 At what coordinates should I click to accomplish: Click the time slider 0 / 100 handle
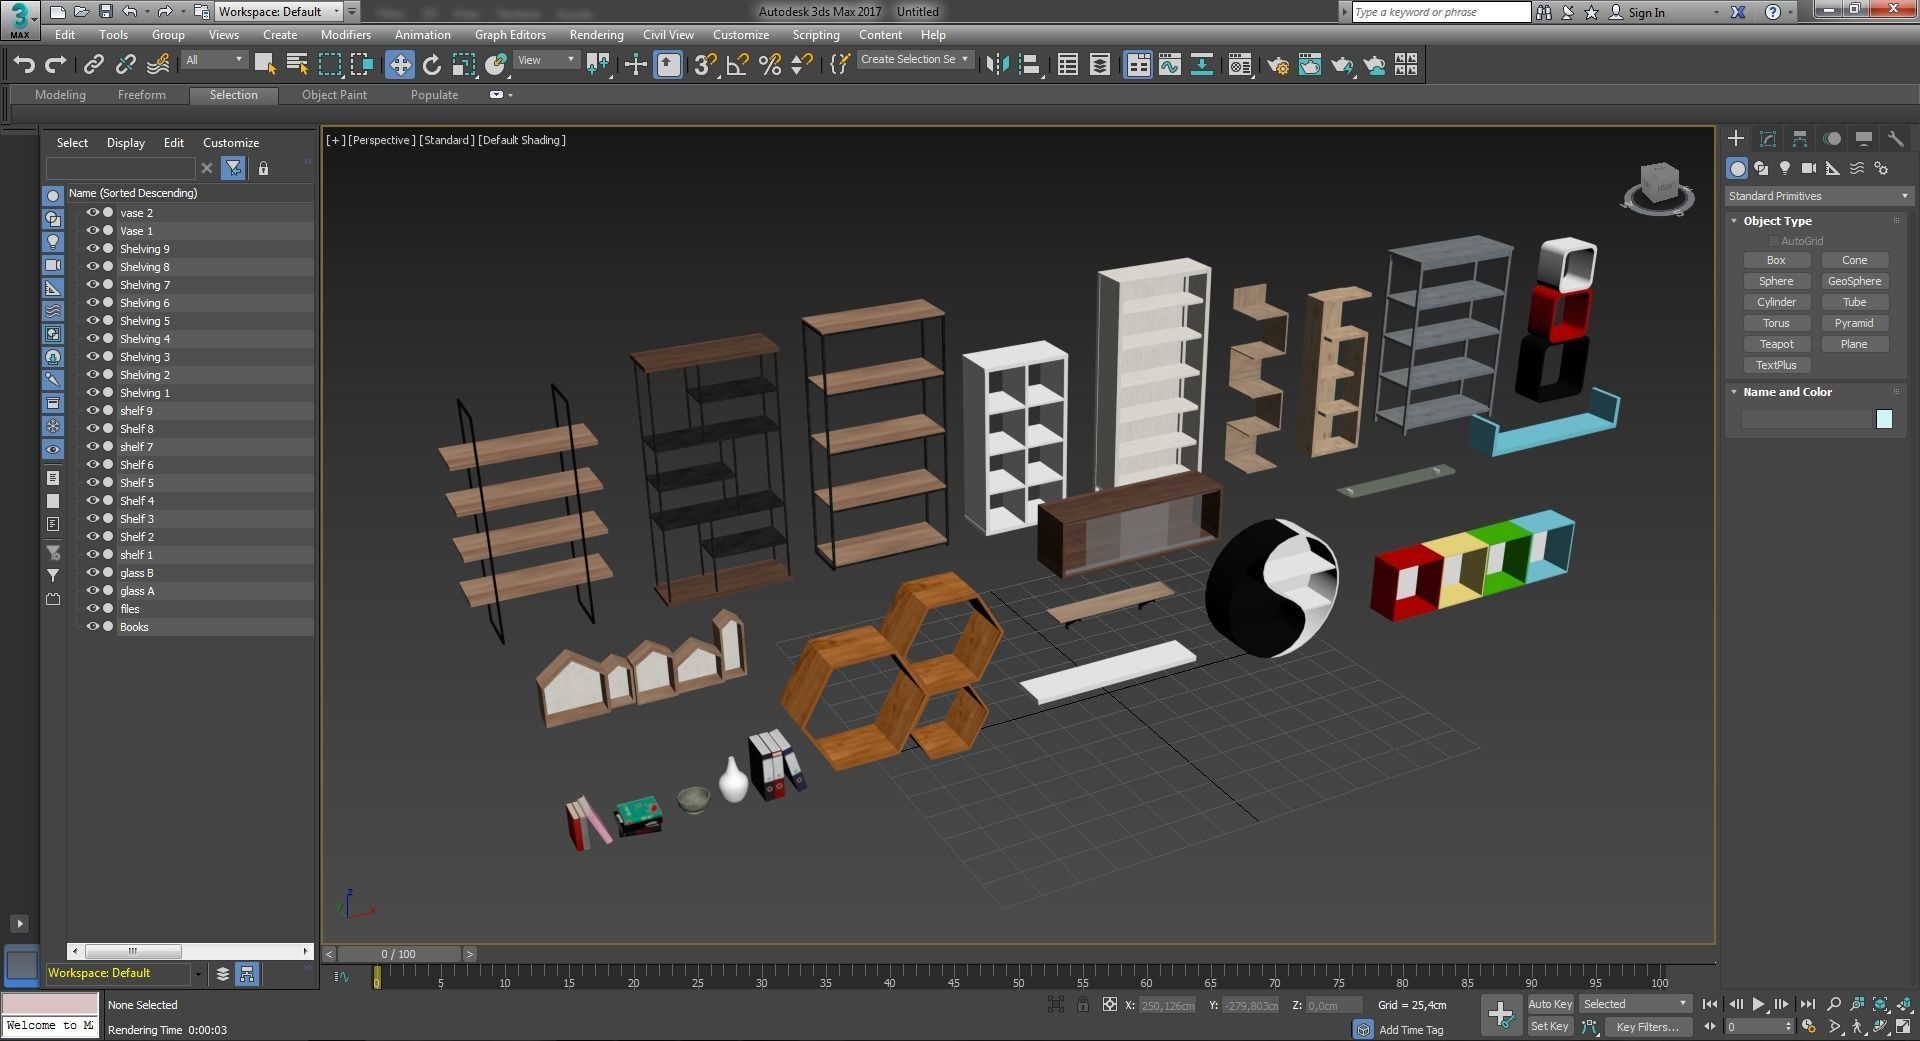coord(398,954)
